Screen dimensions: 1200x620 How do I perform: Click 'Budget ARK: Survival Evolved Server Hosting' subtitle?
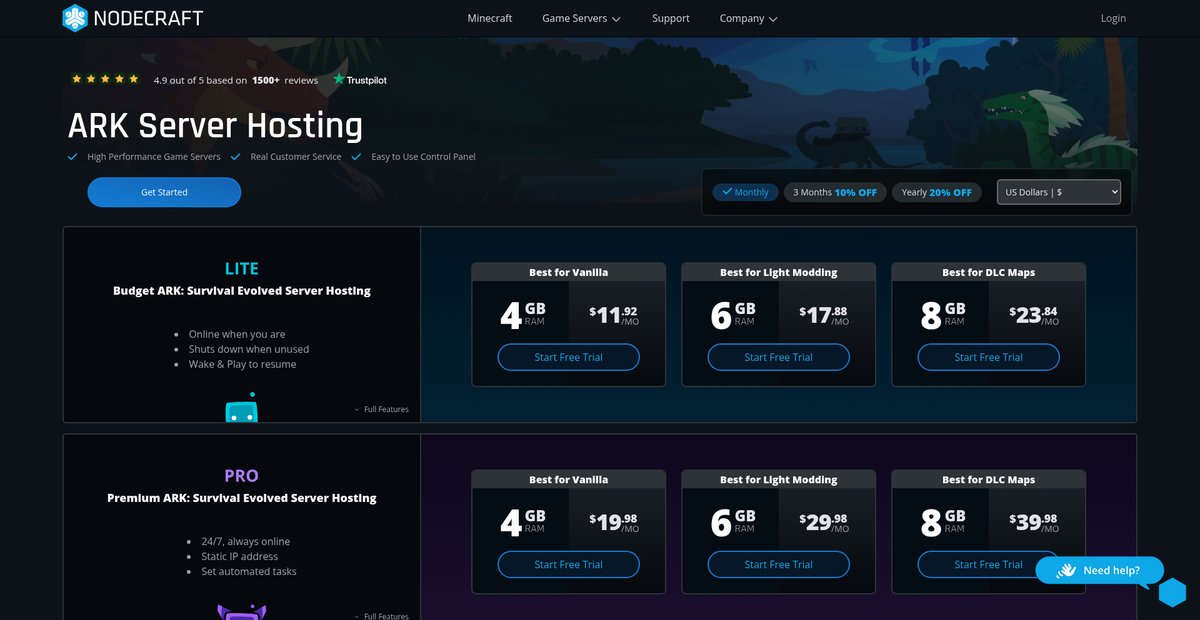[242, 291]
